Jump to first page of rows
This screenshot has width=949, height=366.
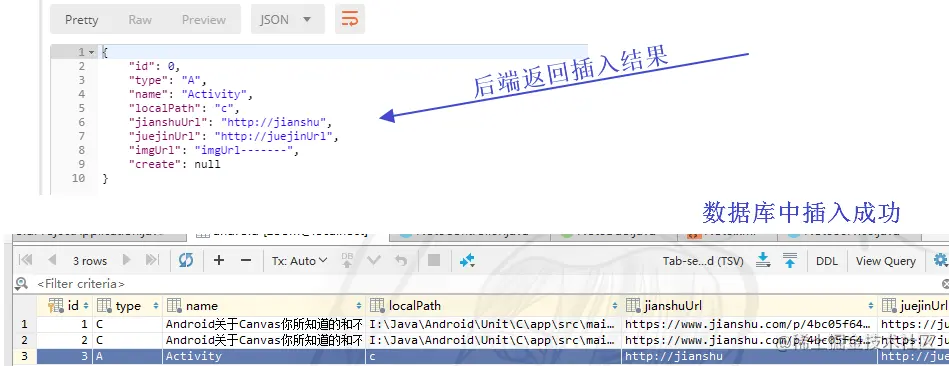click(x=25, y=260)
